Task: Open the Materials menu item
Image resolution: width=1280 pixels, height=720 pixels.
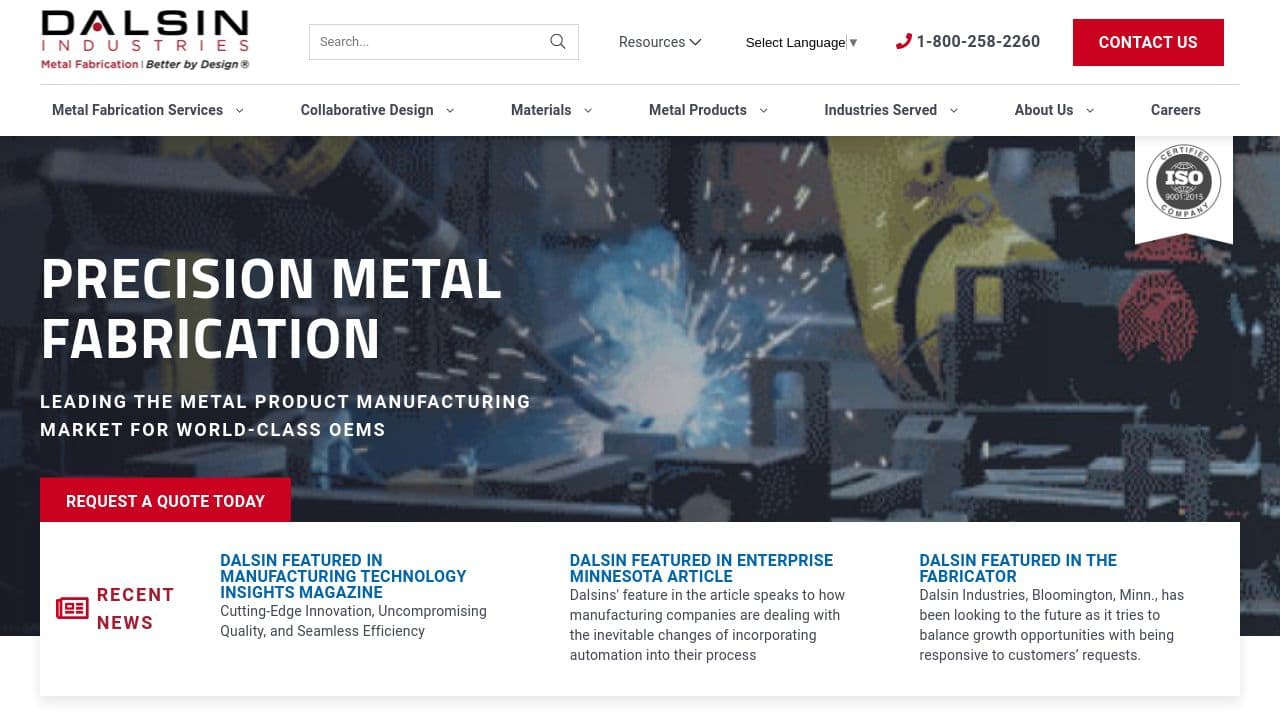Action: coord(541,110)
